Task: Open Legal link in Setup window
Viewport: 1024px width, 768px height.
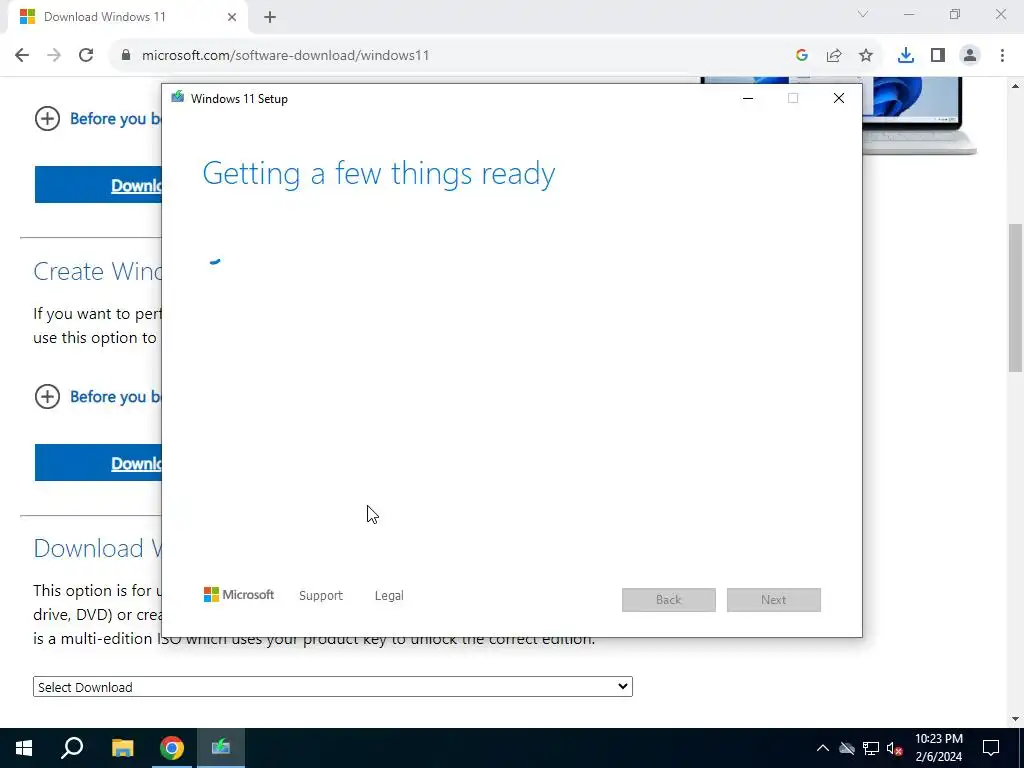Action: coord(389,596)
